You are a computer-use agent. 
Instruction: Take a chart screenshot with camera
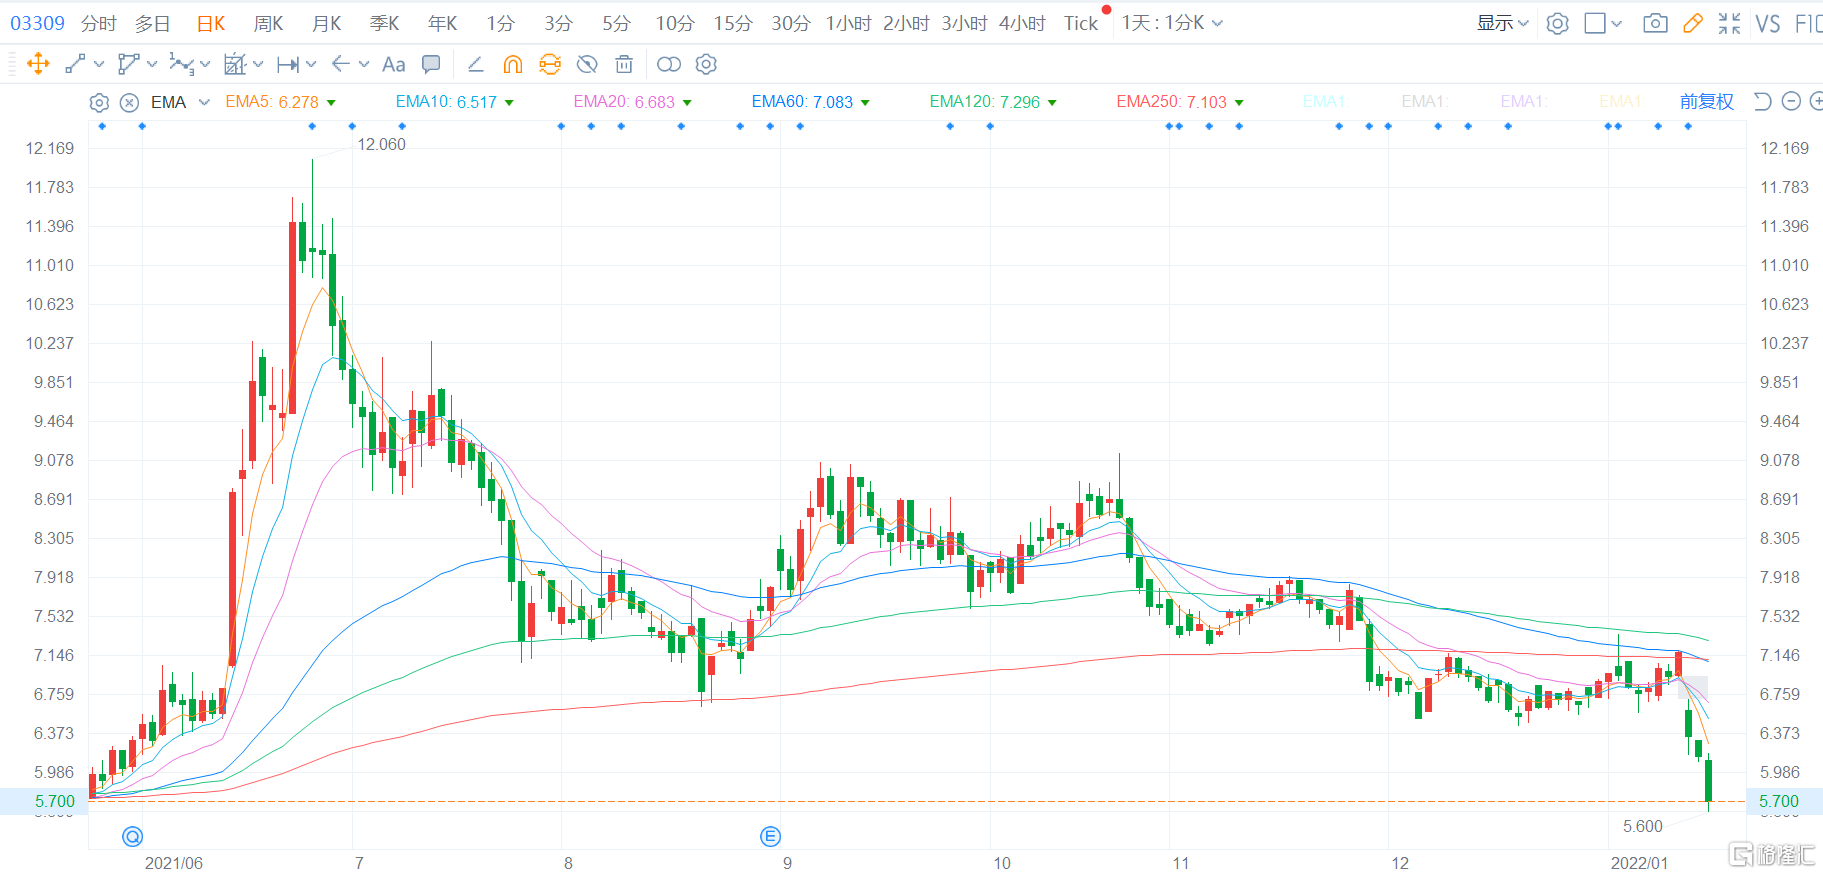pyautogui.click(x=1655, y=23)
